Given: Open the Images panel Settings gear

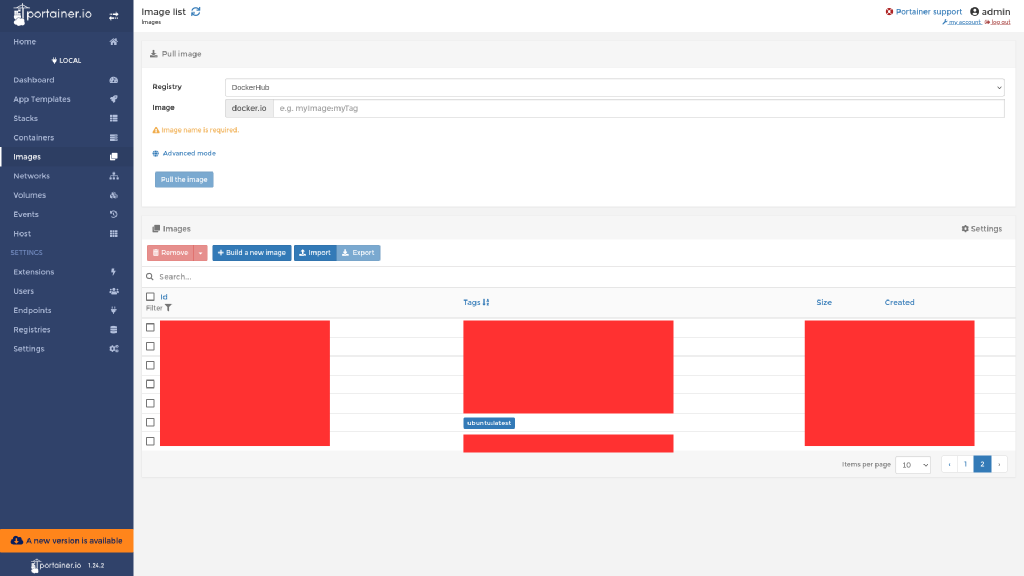Looking at the screenshot, I should [x=981, y=228].
